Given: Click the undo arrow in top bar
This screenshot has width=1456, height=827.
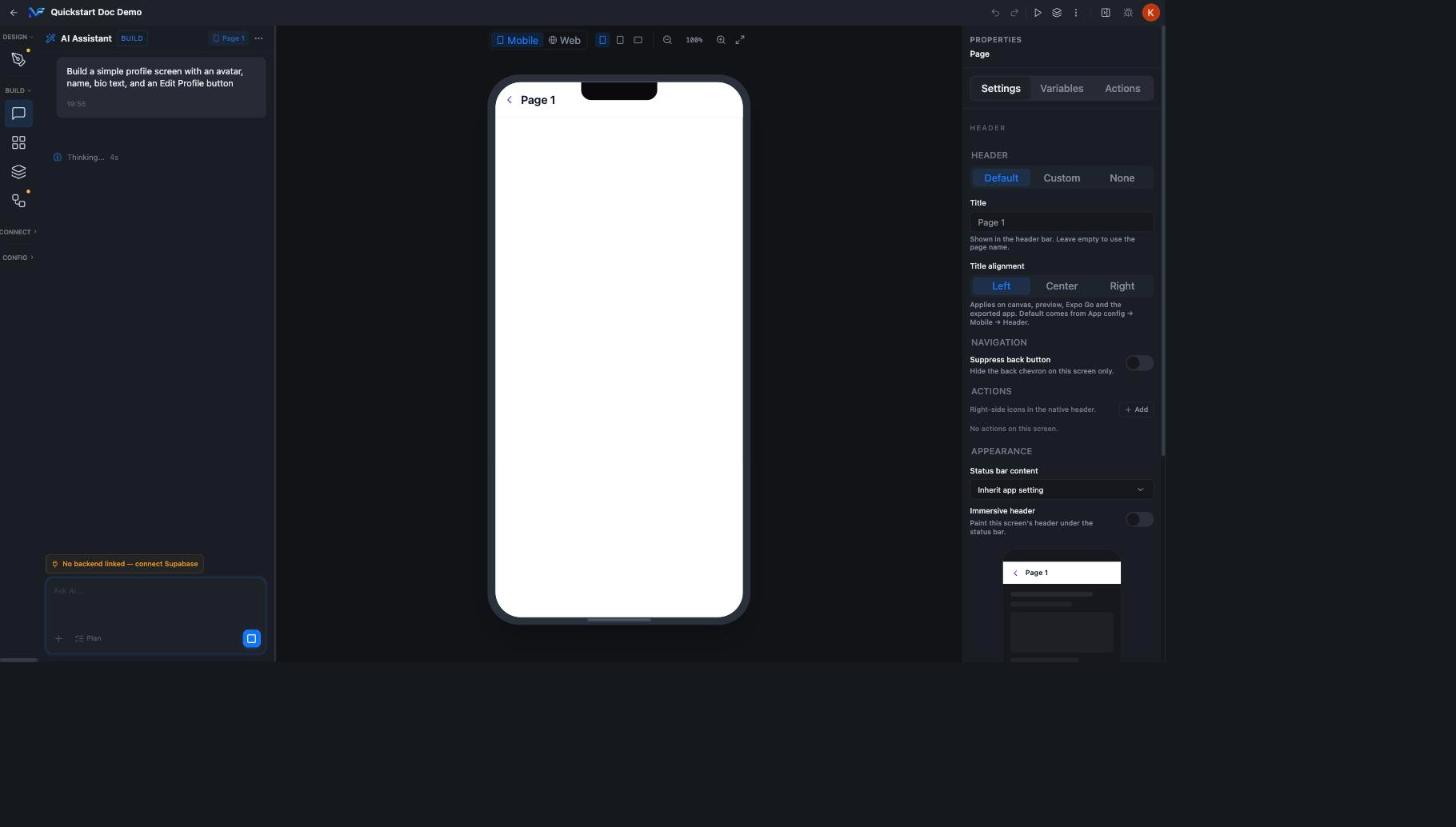Looking at the screenshot, I should tap(995, 13).
